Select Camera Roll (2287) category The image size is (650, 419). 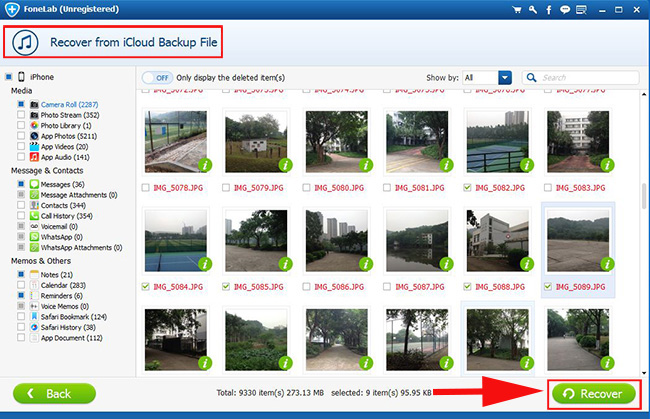pos(69,104)
